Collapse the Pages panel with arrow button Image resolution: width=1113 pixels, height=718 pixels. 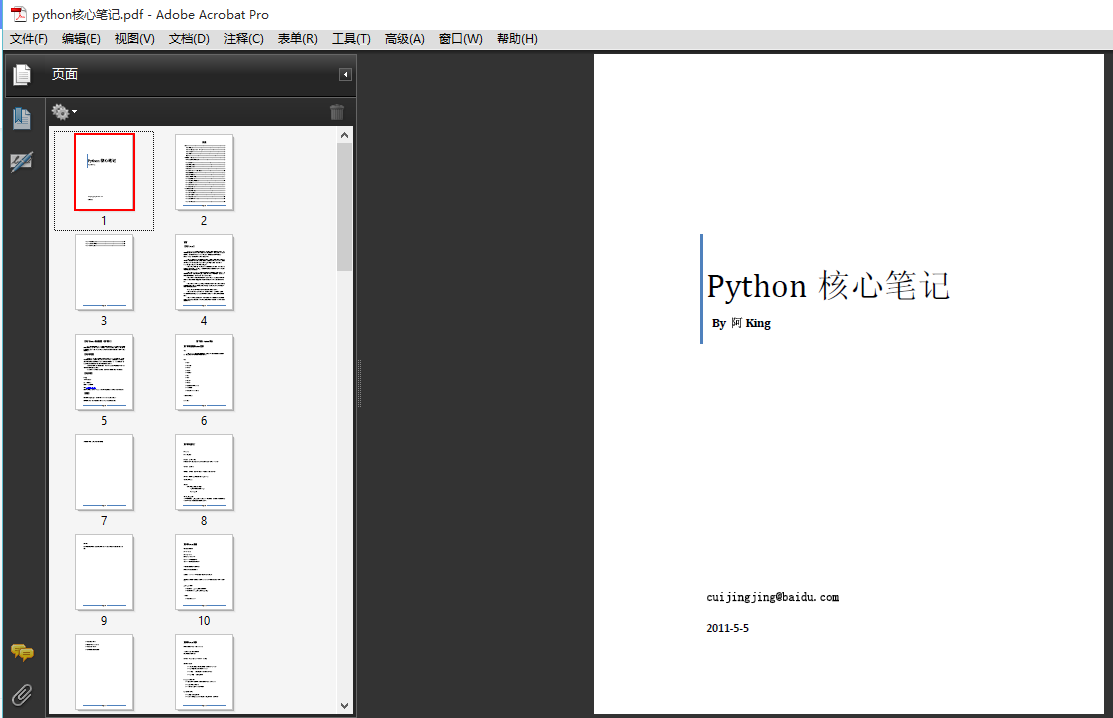(345, 74)
